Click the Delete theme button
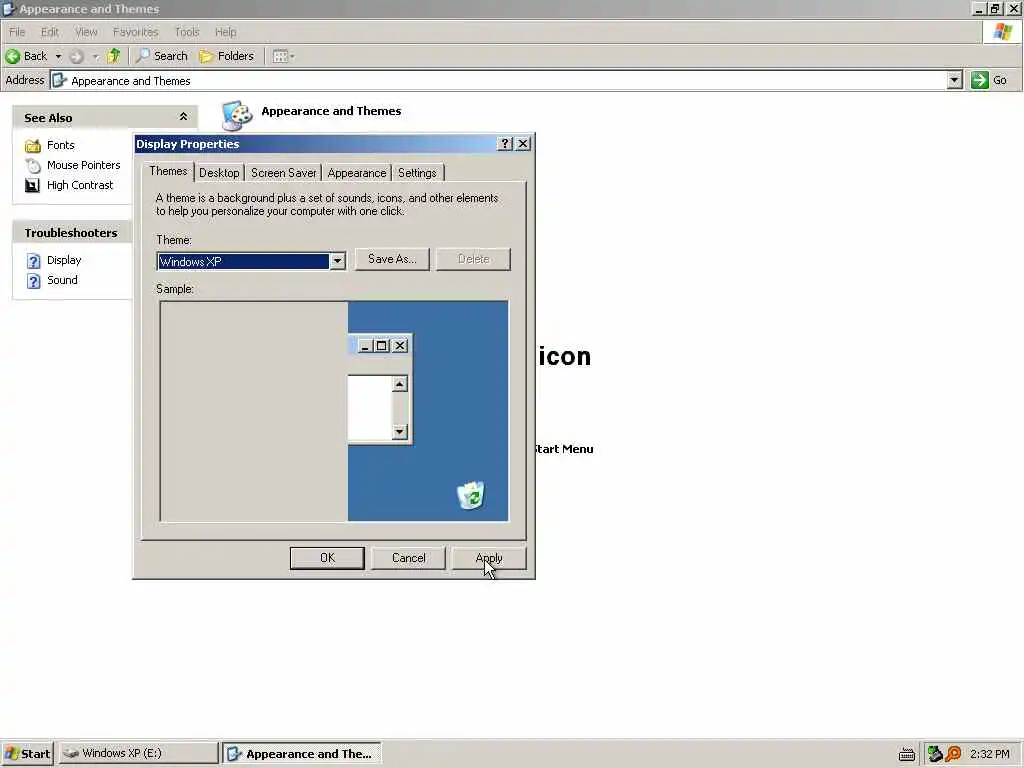Image resolution: width=1024 pixels, height=768 pixels. (x=473, y=259)
